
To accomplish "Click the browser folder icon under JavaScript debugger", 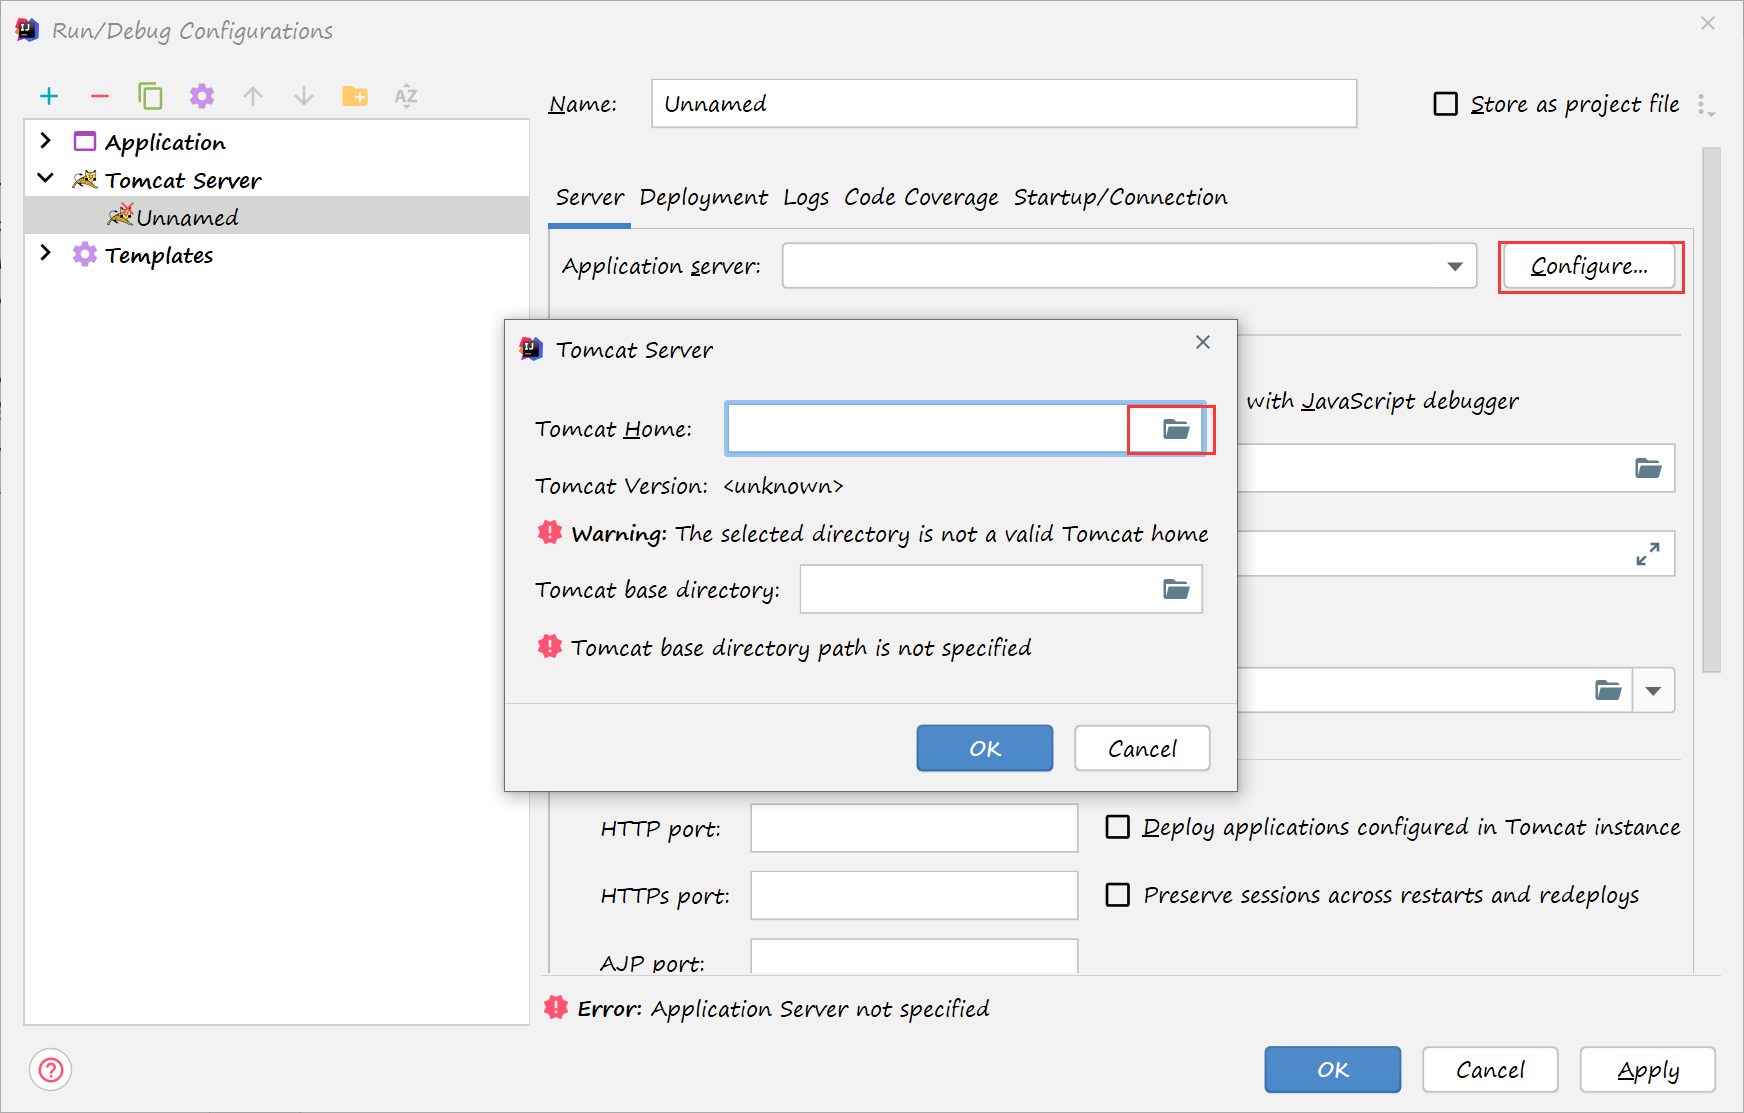I will [1648, 468].
